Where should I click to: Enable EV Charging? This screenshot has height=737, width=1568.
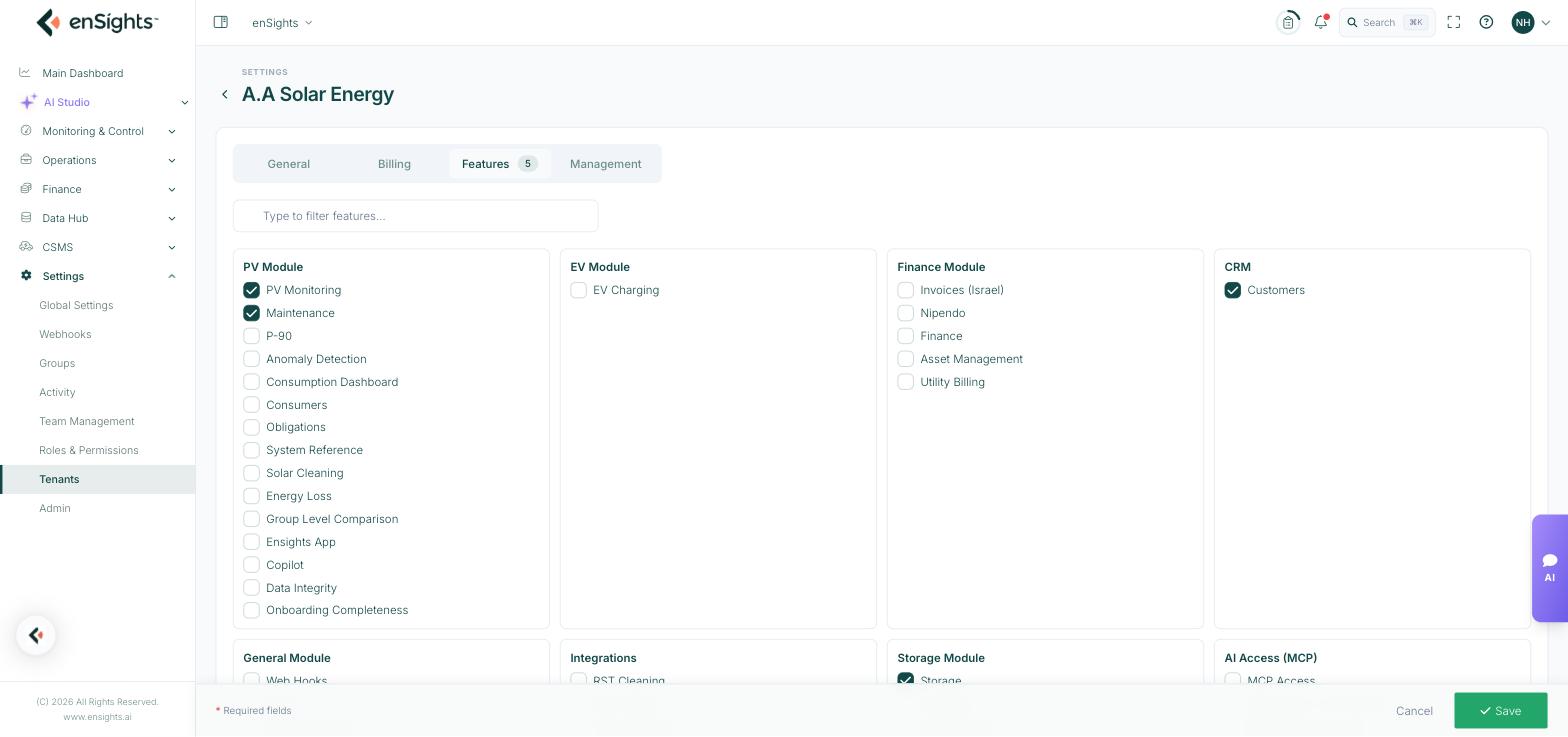click(x=578, y=290)
